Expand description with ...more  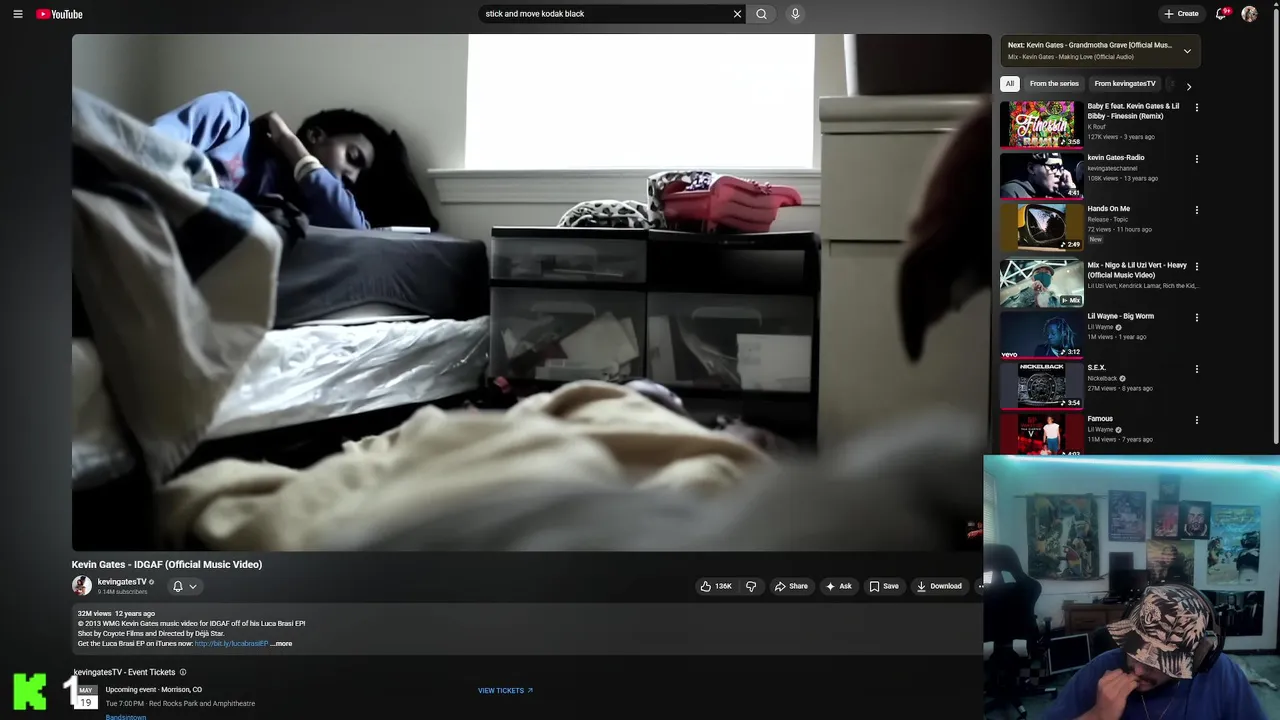282,644
